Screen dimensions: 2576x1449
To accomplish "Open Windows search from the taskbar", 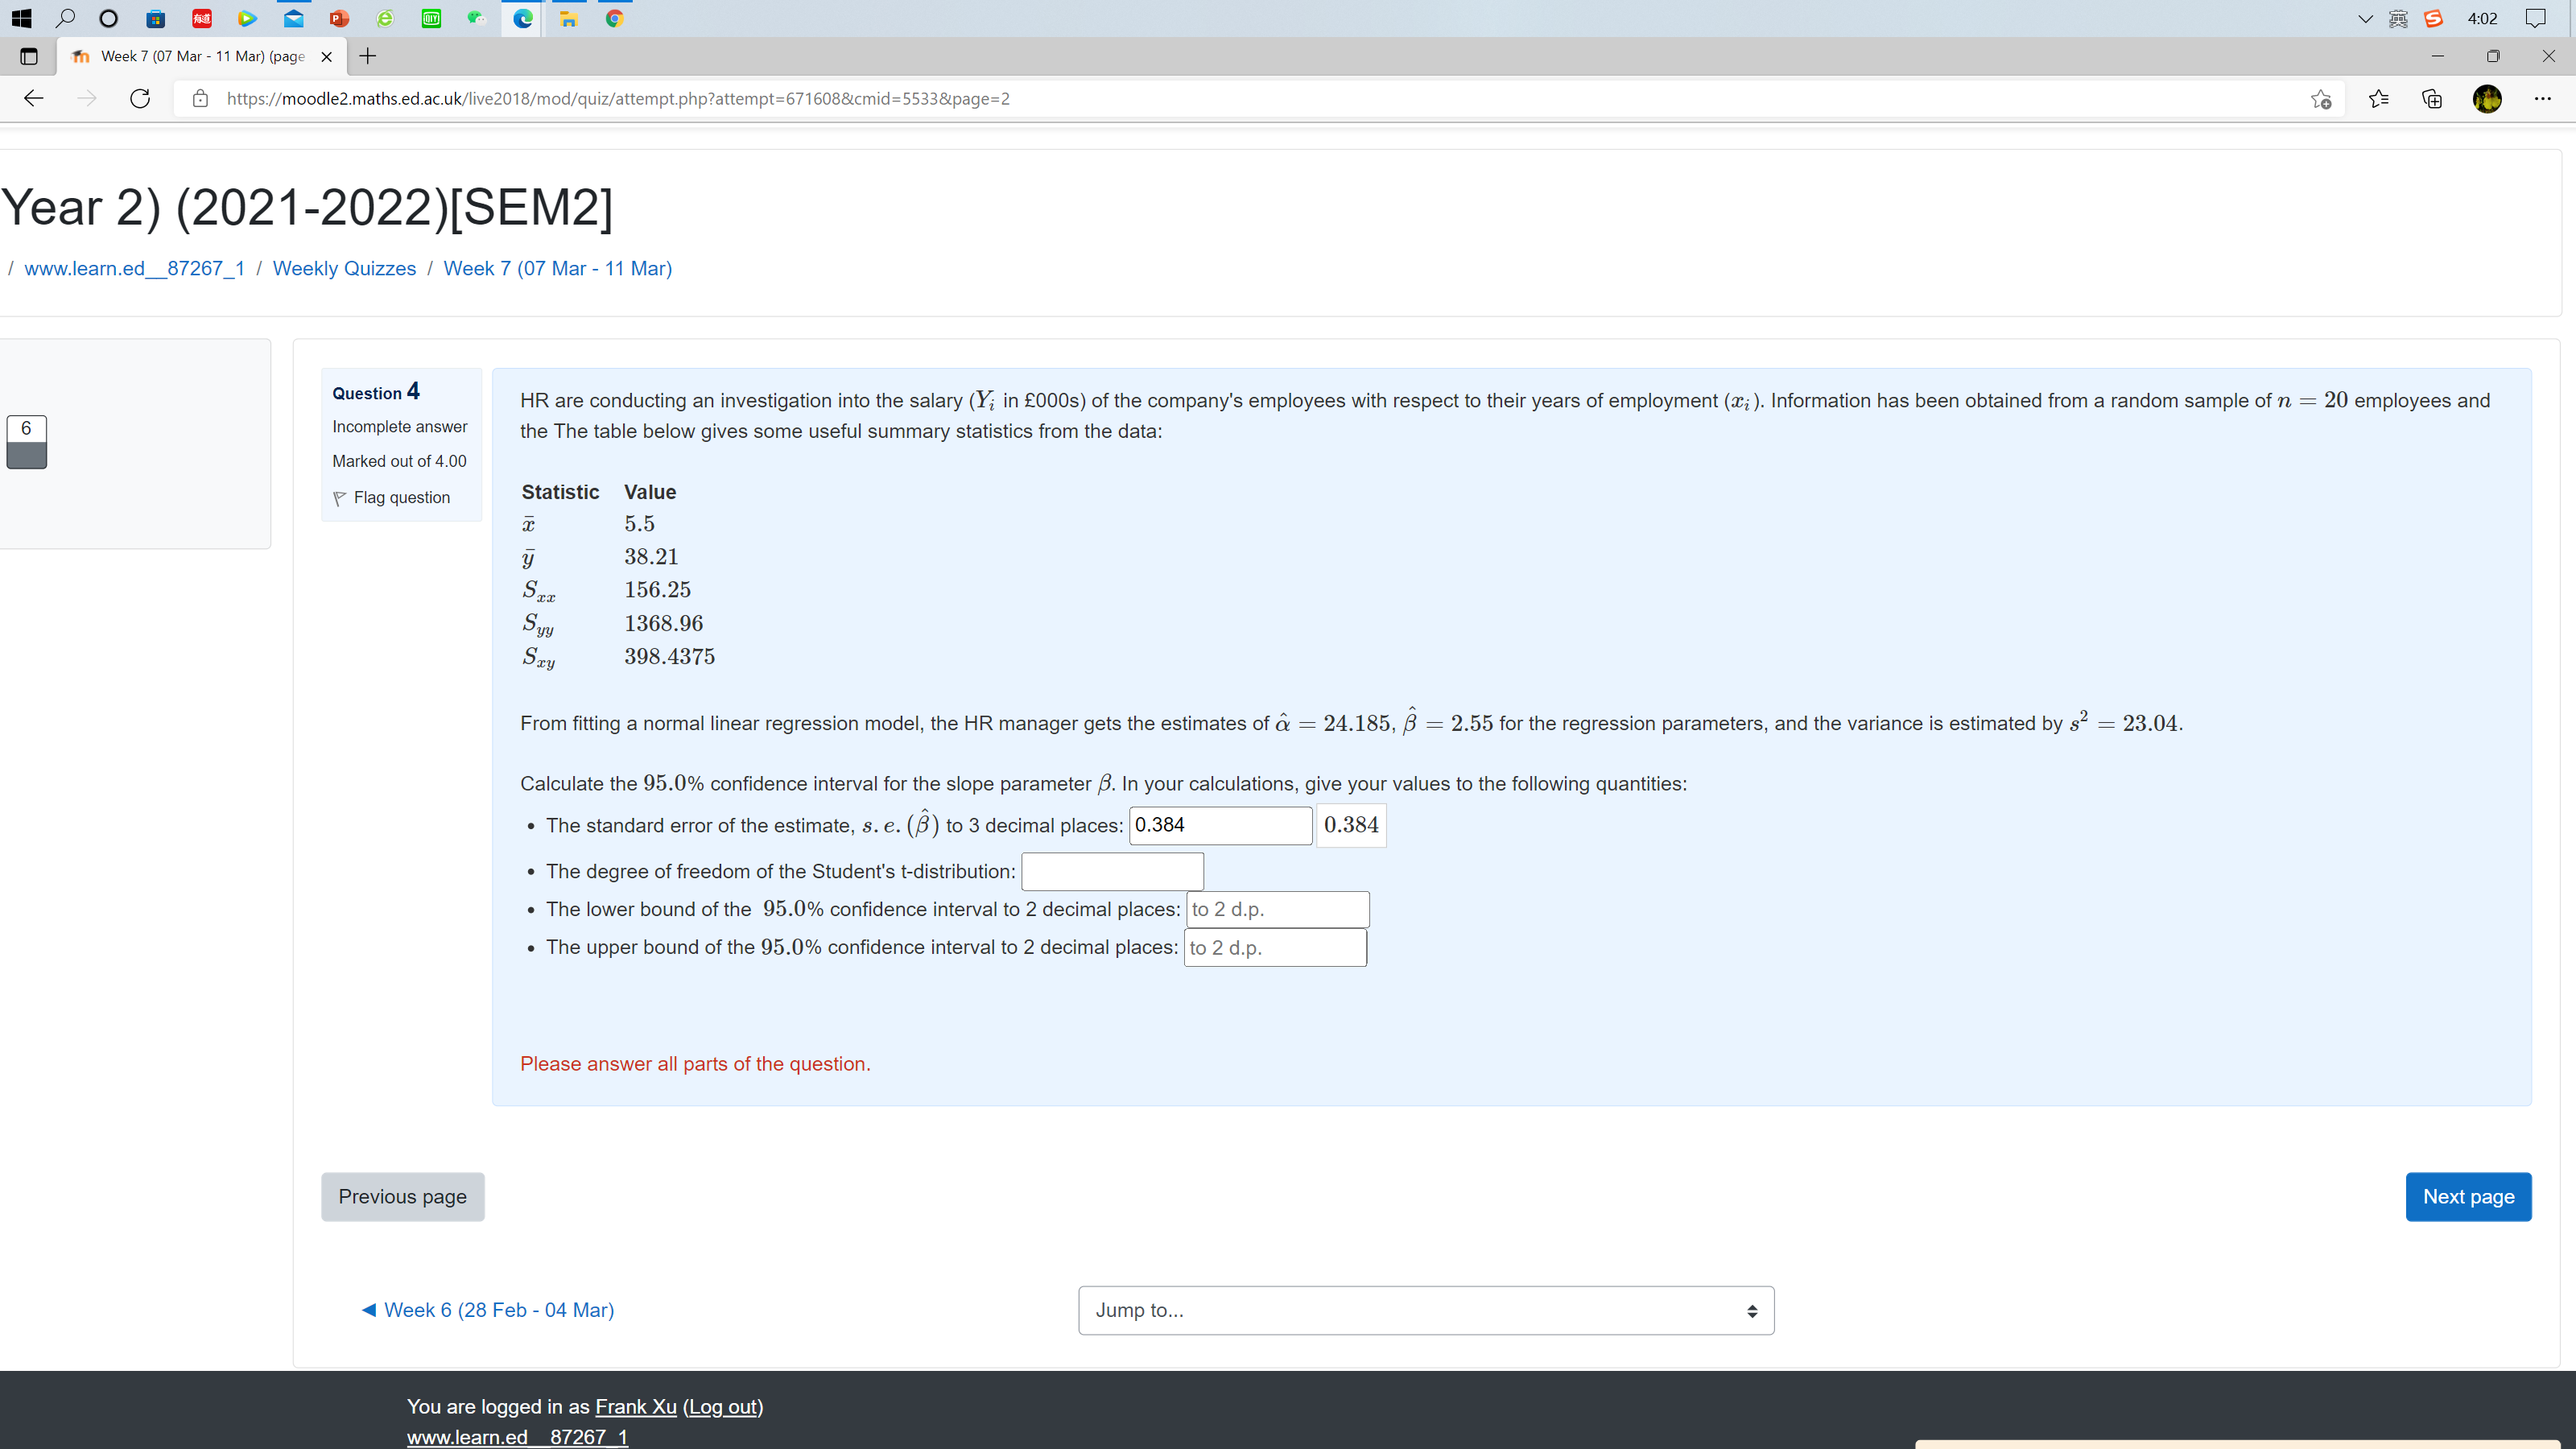I will pyautogui.click(x=65, y=18).
